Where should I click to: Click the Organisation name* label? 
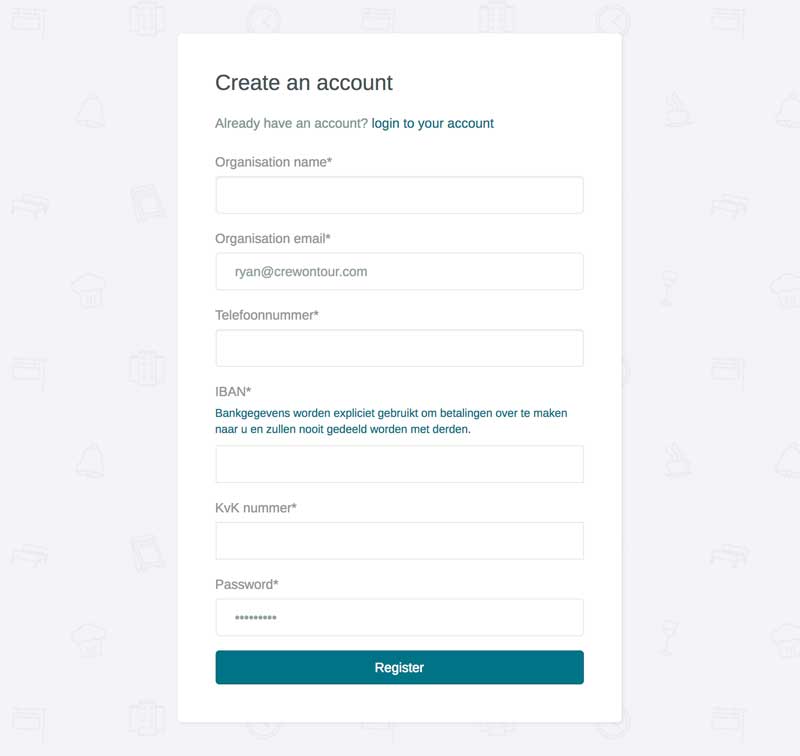coord(273,162)
